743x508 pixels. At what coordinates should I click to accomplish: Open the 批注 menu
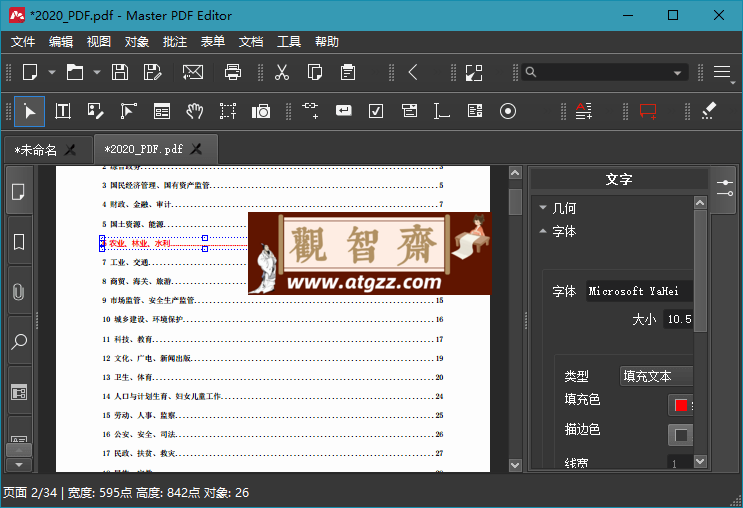point(175,42)
